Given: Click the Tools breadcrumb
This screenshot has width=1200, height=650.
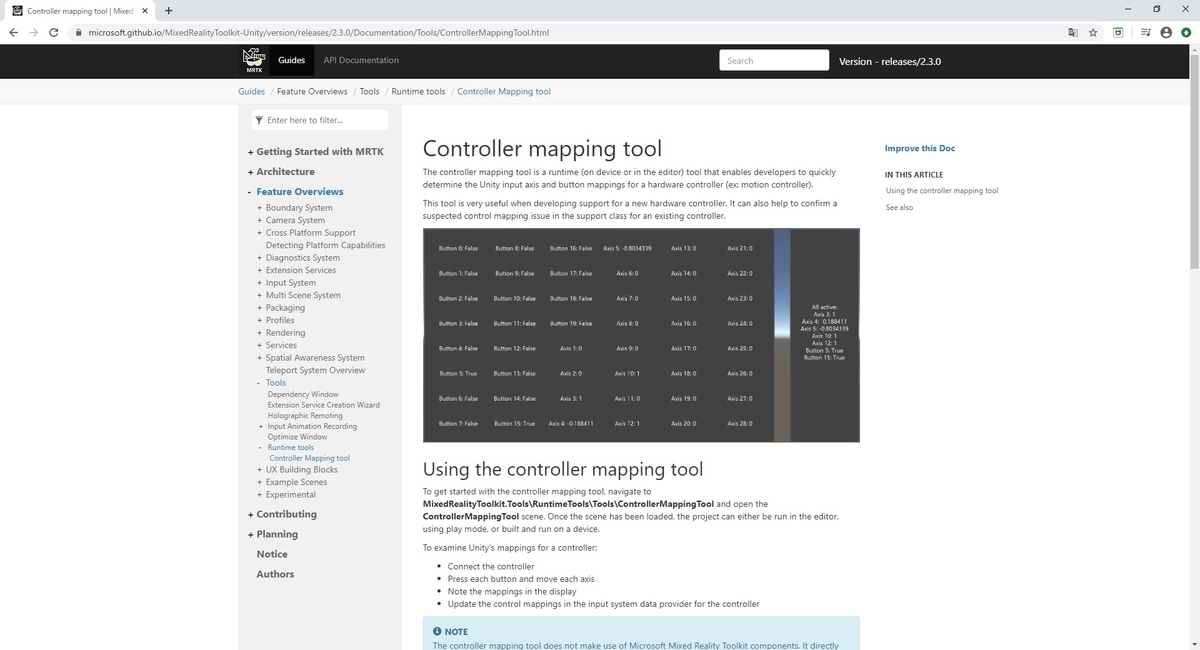Looking at the screenshot, I should coord(369,91).
